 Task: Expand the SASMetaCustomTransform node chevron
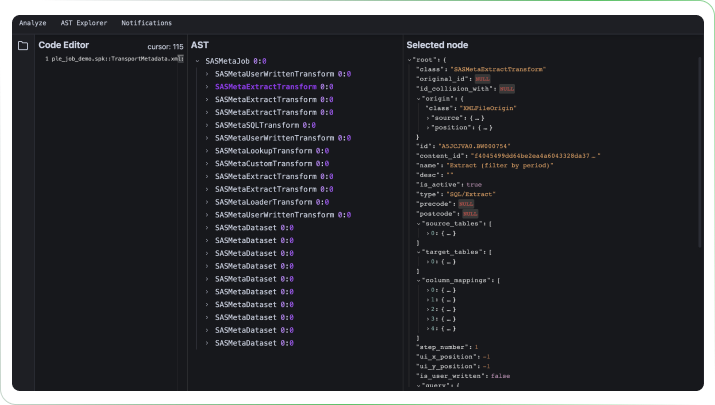(207, 163)
